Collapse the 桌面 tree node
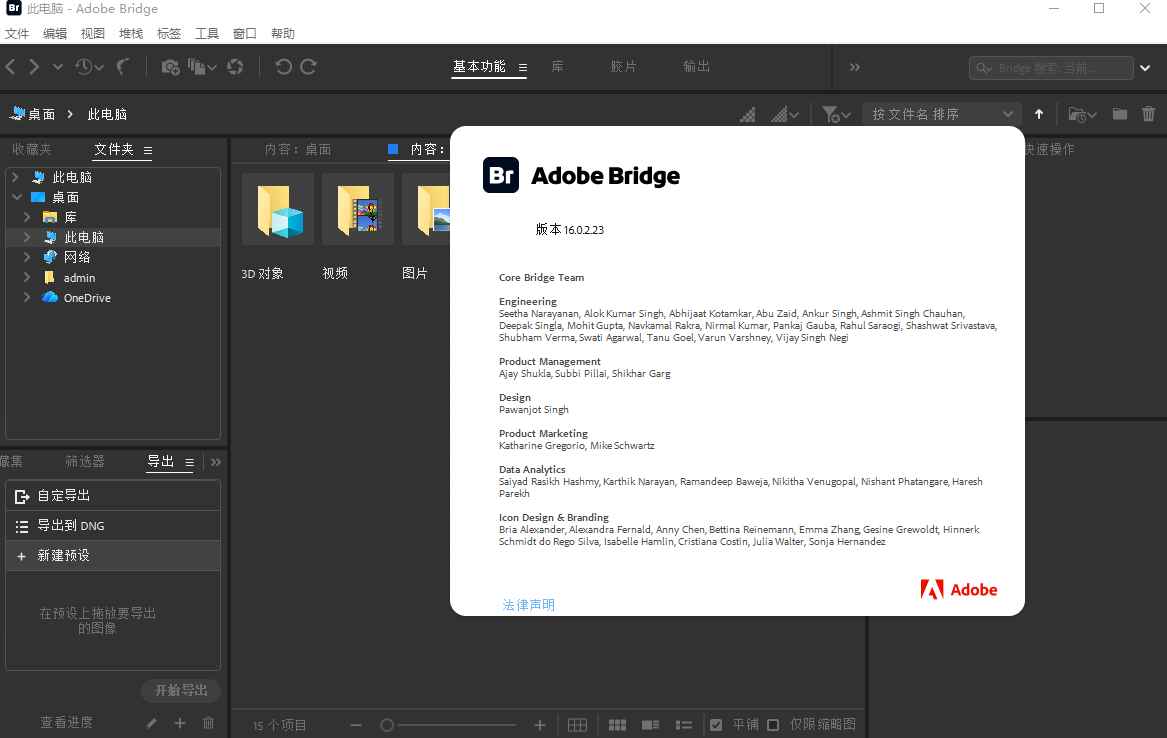The height and width of the screenshot is (738, 1167). click(x=16, y=197)
